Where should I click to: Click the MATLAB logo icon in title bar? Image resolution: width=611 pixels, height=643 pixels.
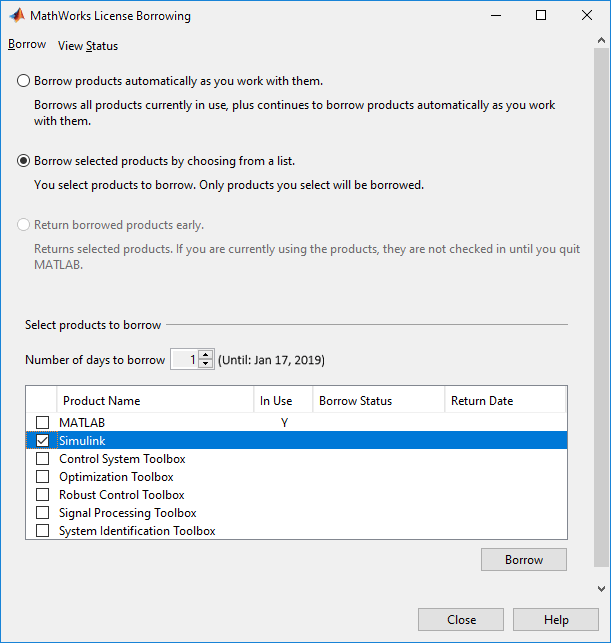(x=15, y=16)
